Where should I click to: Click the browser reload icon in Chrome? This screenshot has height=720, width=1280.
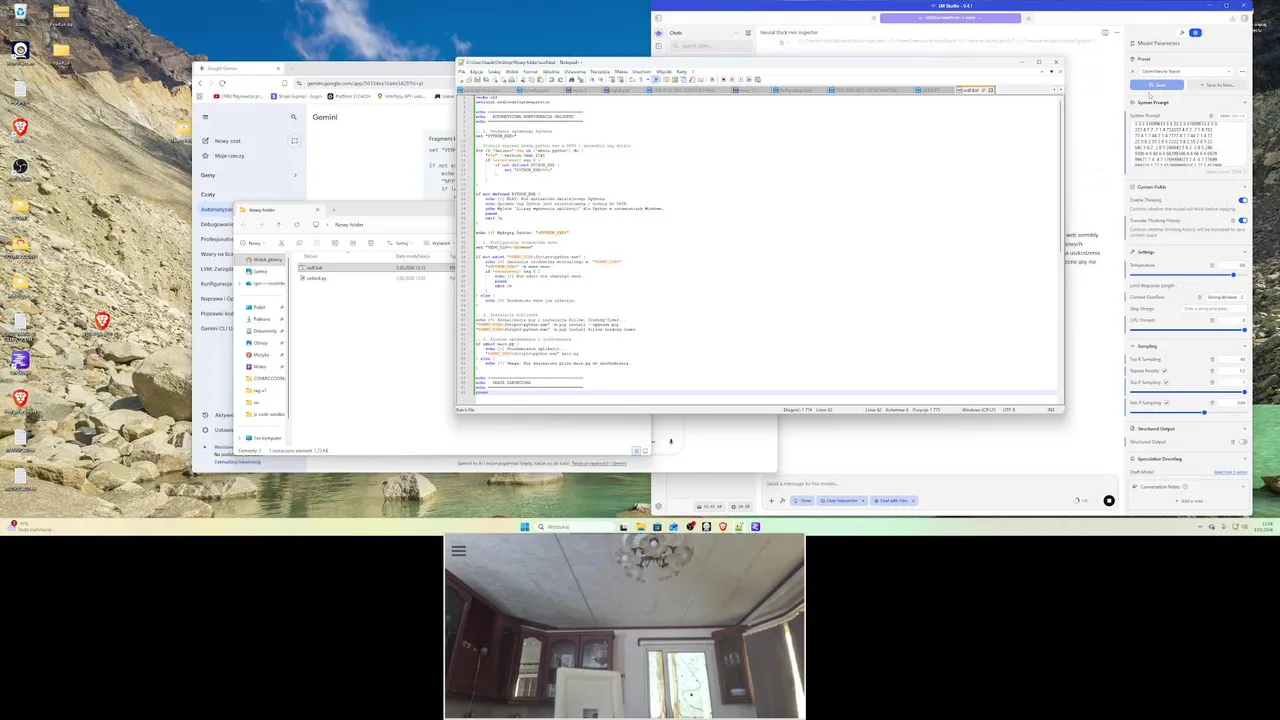[222, 83]
